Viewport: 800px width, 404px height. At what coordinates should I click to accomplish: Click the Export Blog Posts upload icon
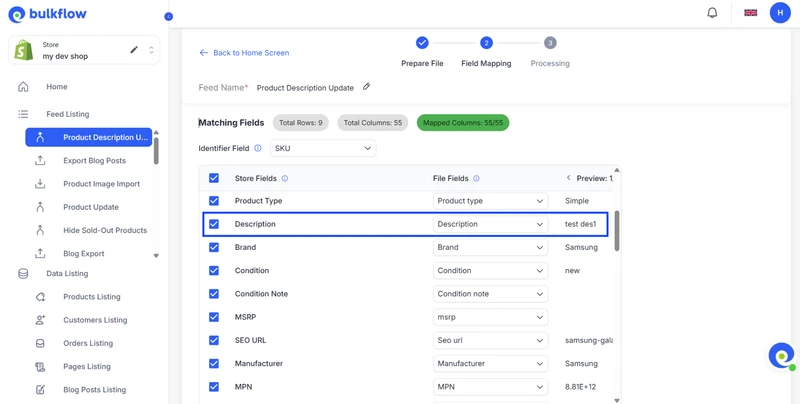[x=40, y=161]
